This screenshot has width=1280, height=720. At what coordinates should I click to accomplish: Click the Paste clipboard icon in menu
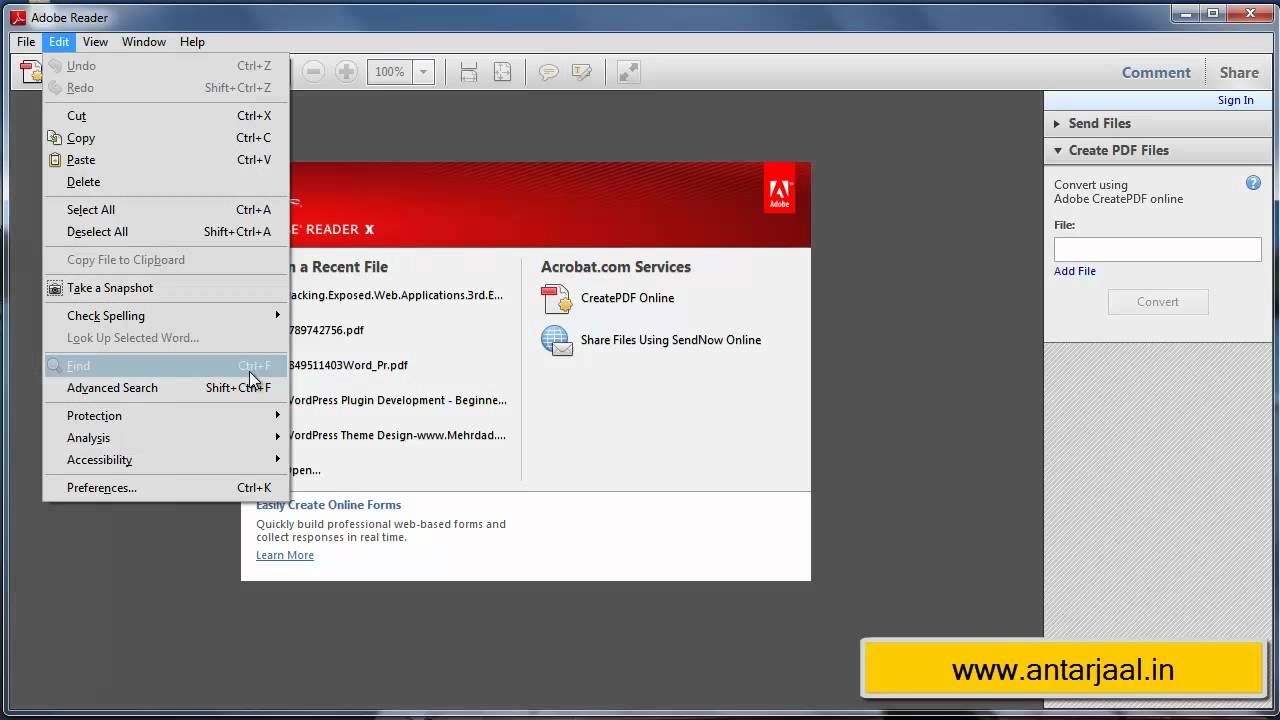tap(55, 160)
